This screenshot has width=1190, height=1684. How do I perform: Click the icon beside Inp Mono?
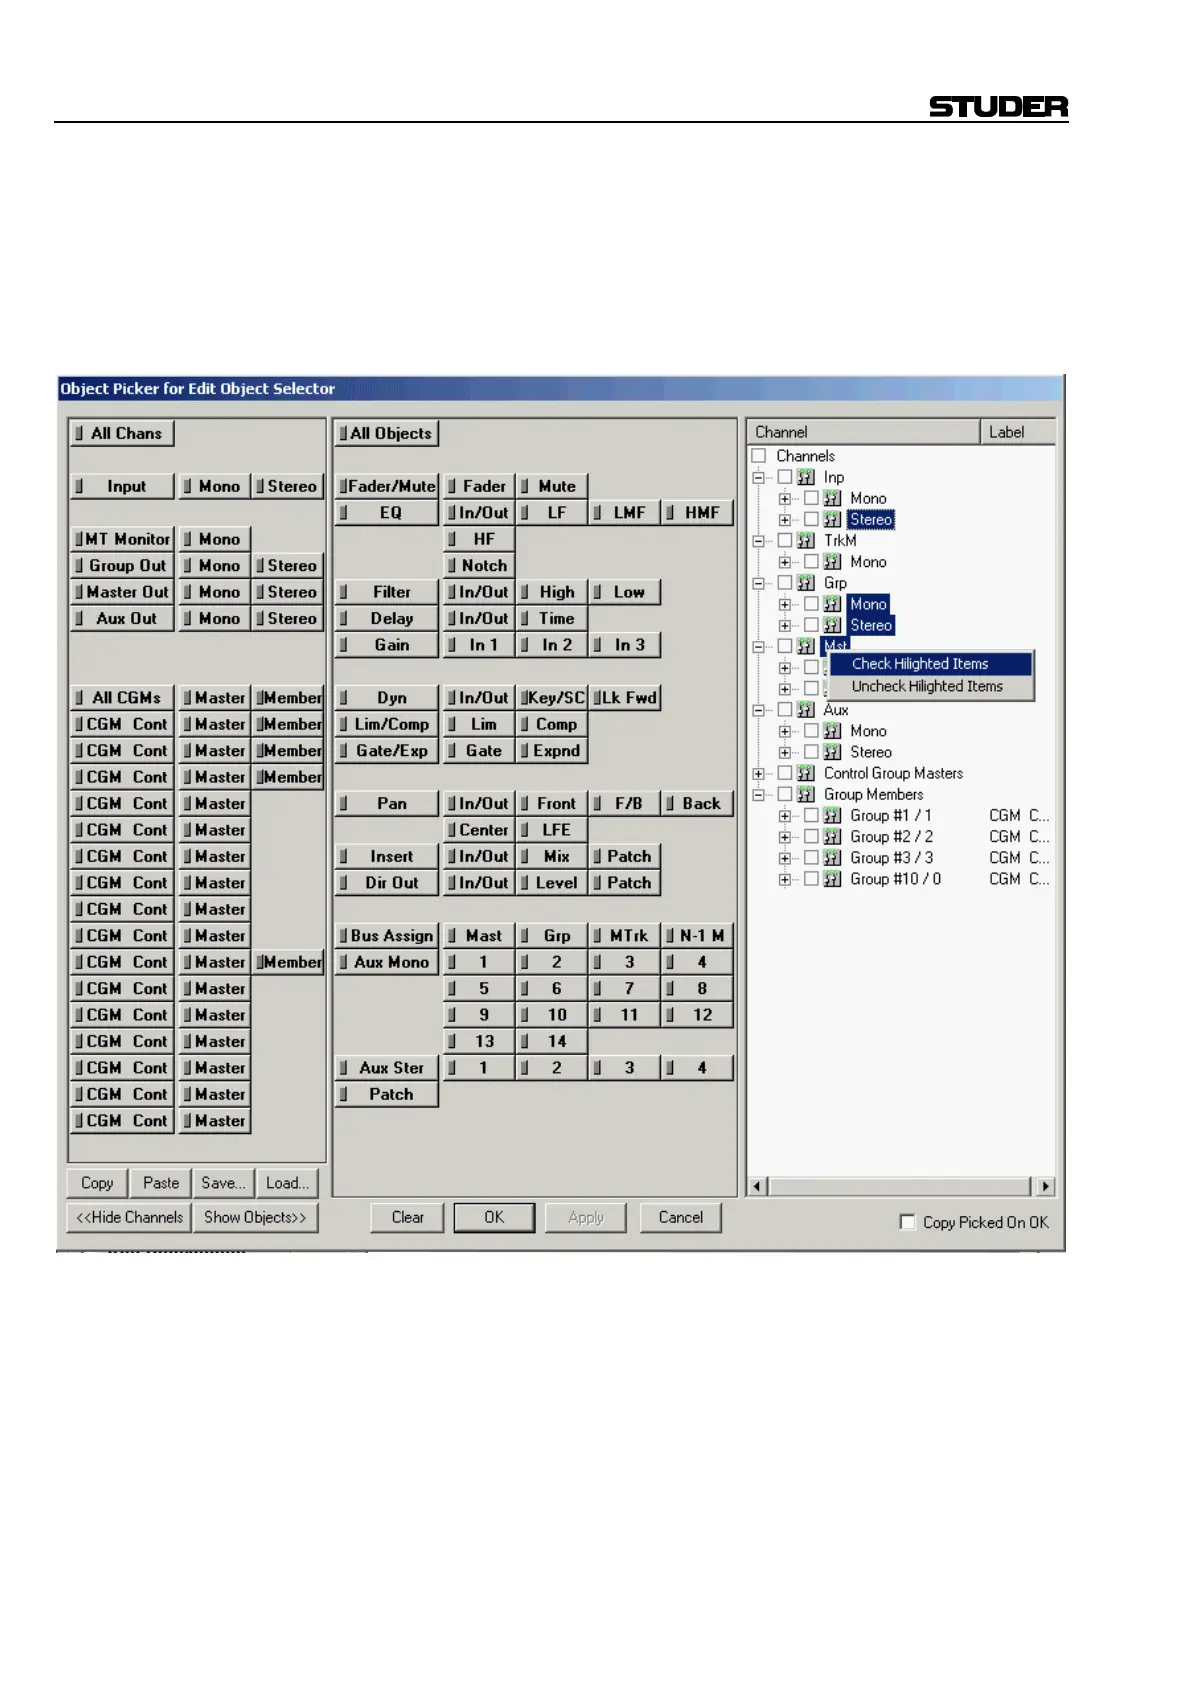coord(832,499)
